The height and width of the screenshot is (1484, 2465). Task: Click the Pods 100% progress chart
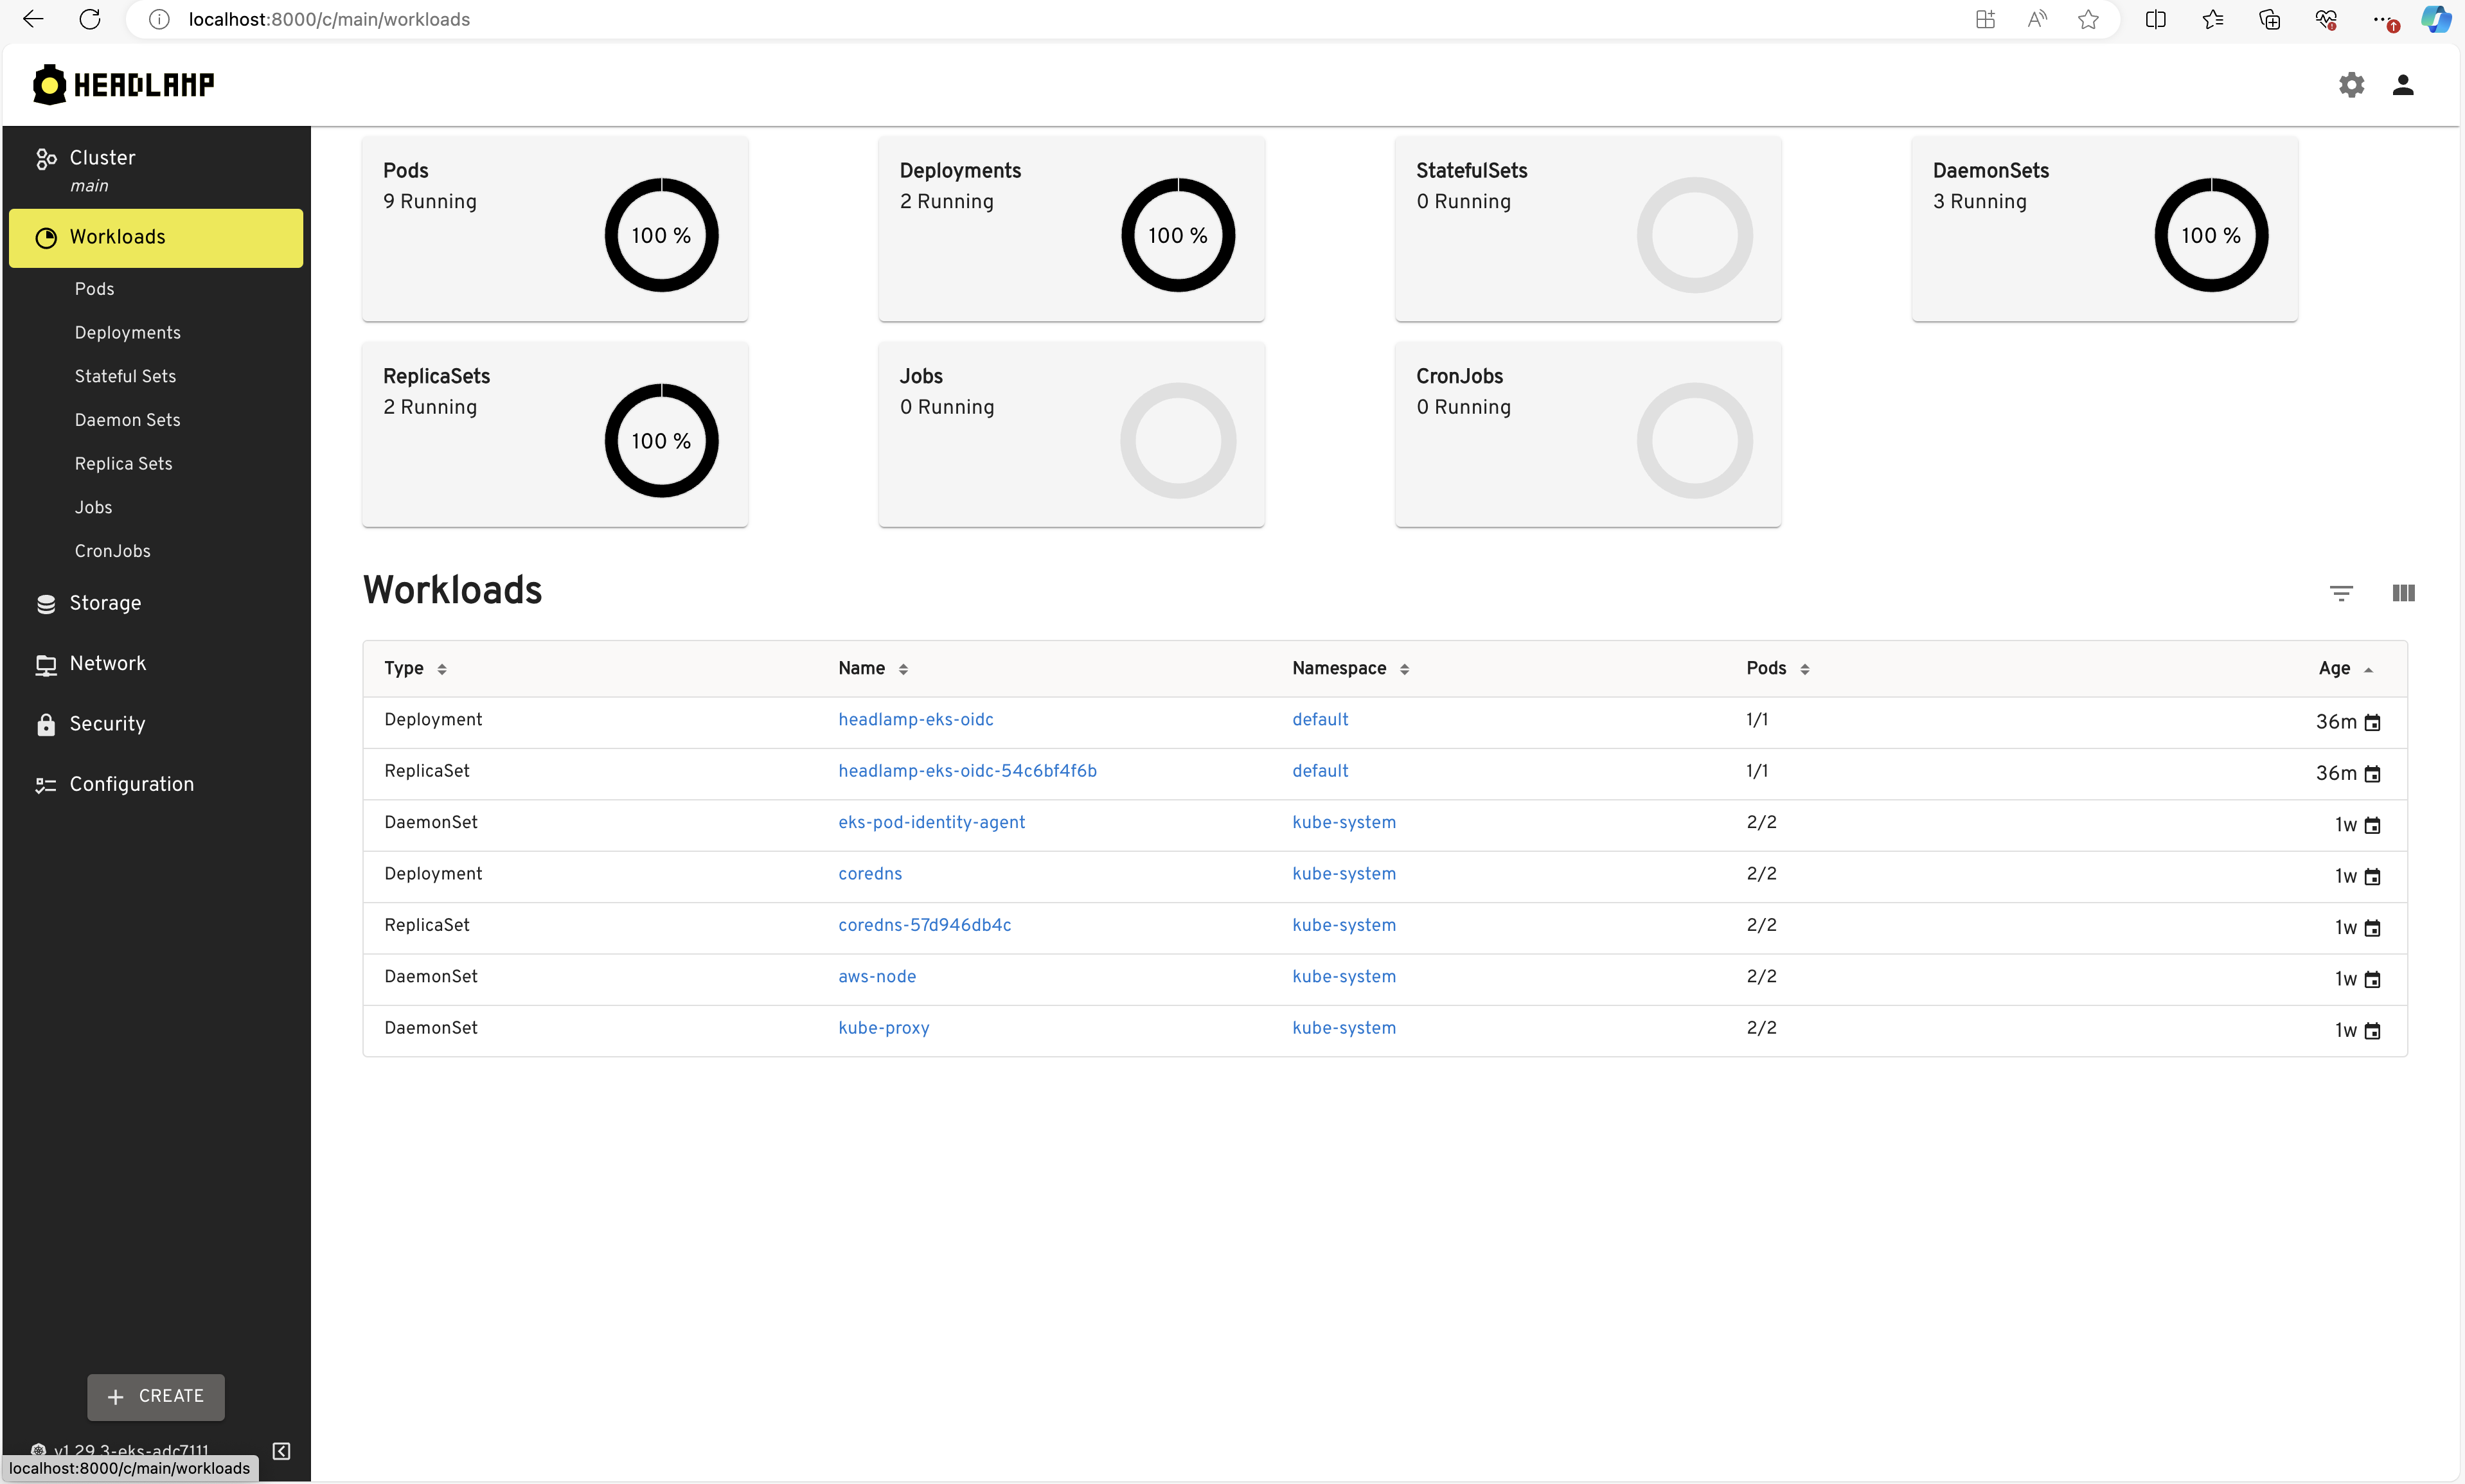point(661,235)
